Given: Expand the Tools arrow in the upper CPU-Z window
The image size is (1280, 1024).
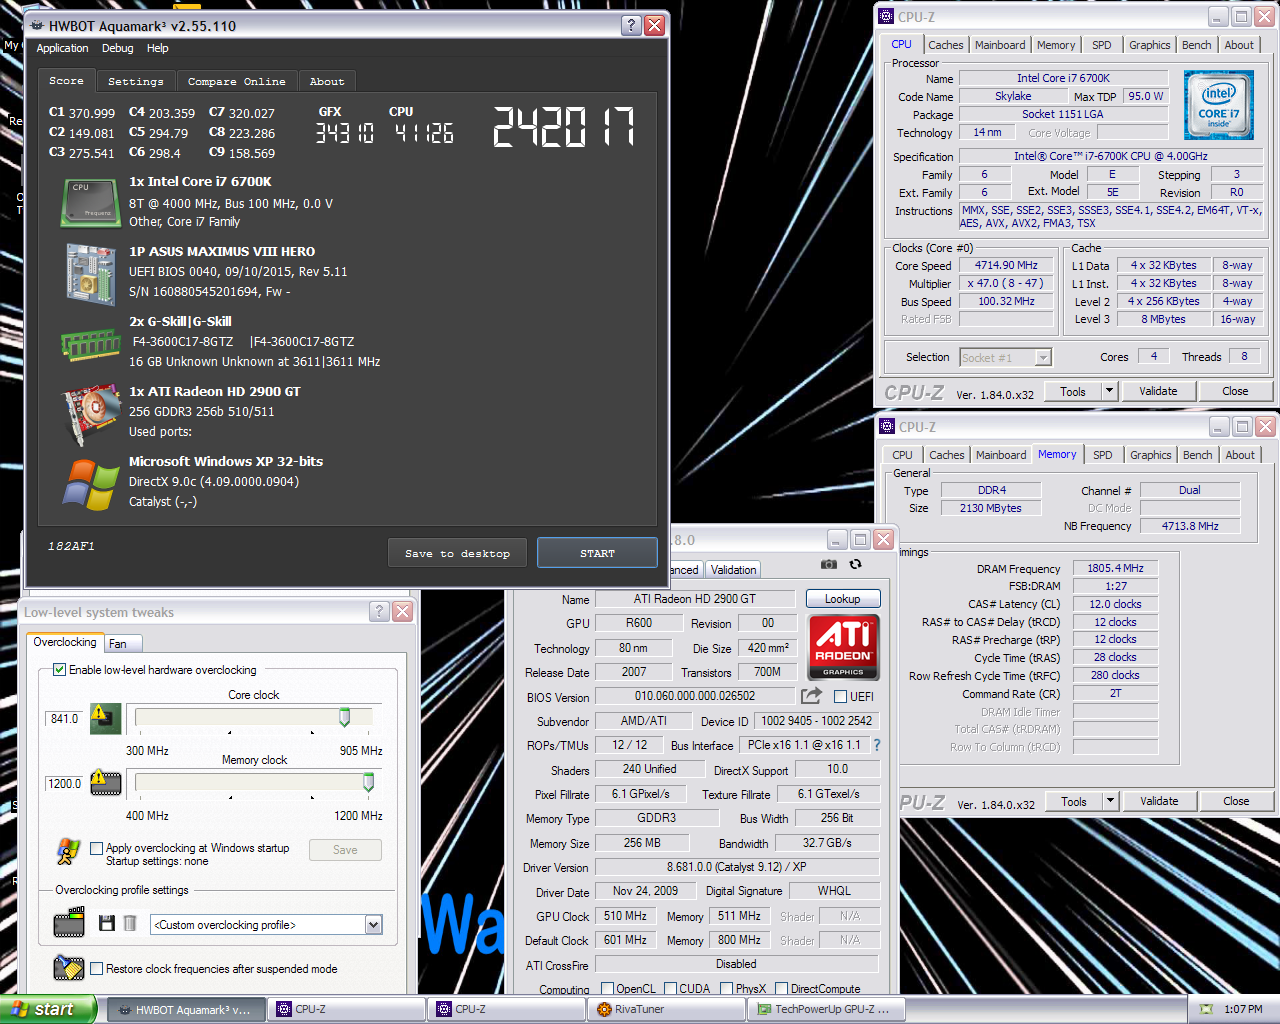Looking at the screenshot, I should coord(1109,391).
